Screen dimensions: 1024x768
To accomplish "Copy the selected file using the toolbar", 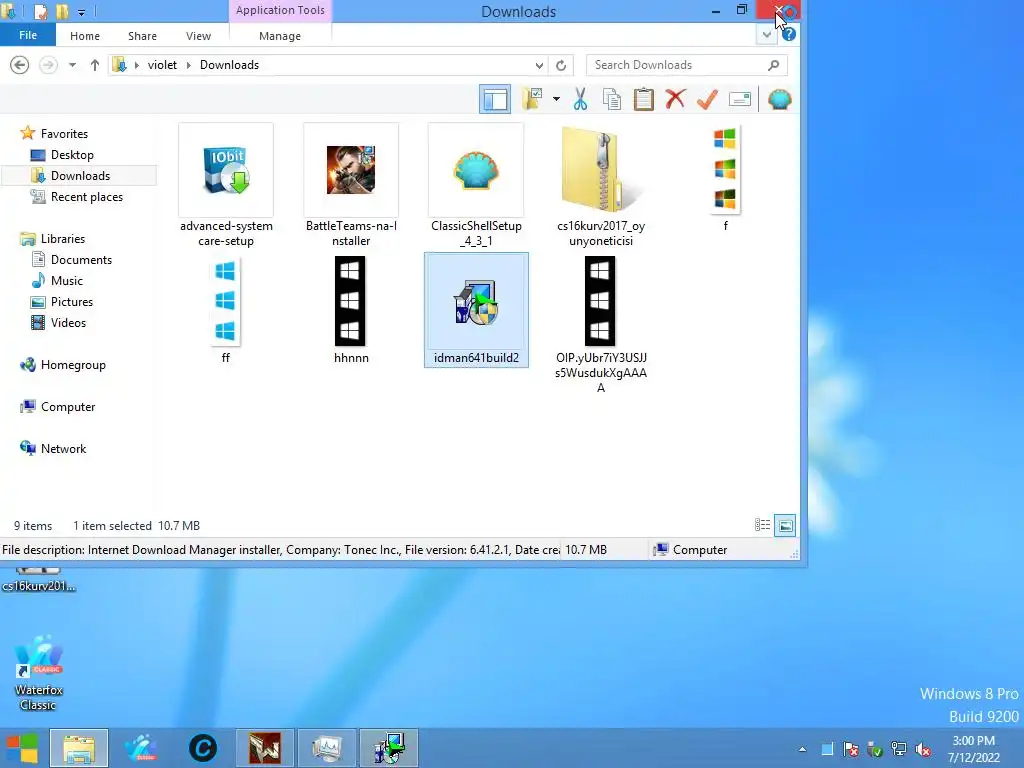I will (x=612, y=99).
